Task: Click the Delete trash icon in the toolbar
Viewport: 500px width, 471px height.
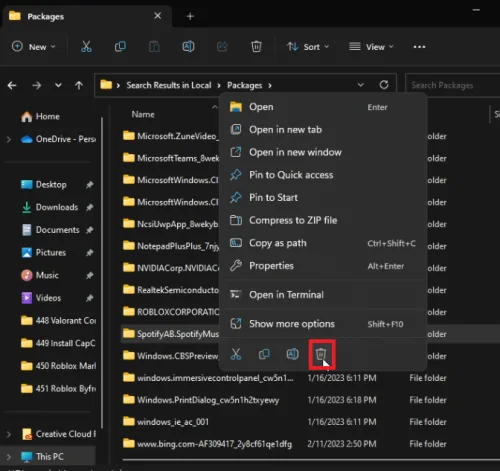Action: pyautogui.click(x=256, y=47)
